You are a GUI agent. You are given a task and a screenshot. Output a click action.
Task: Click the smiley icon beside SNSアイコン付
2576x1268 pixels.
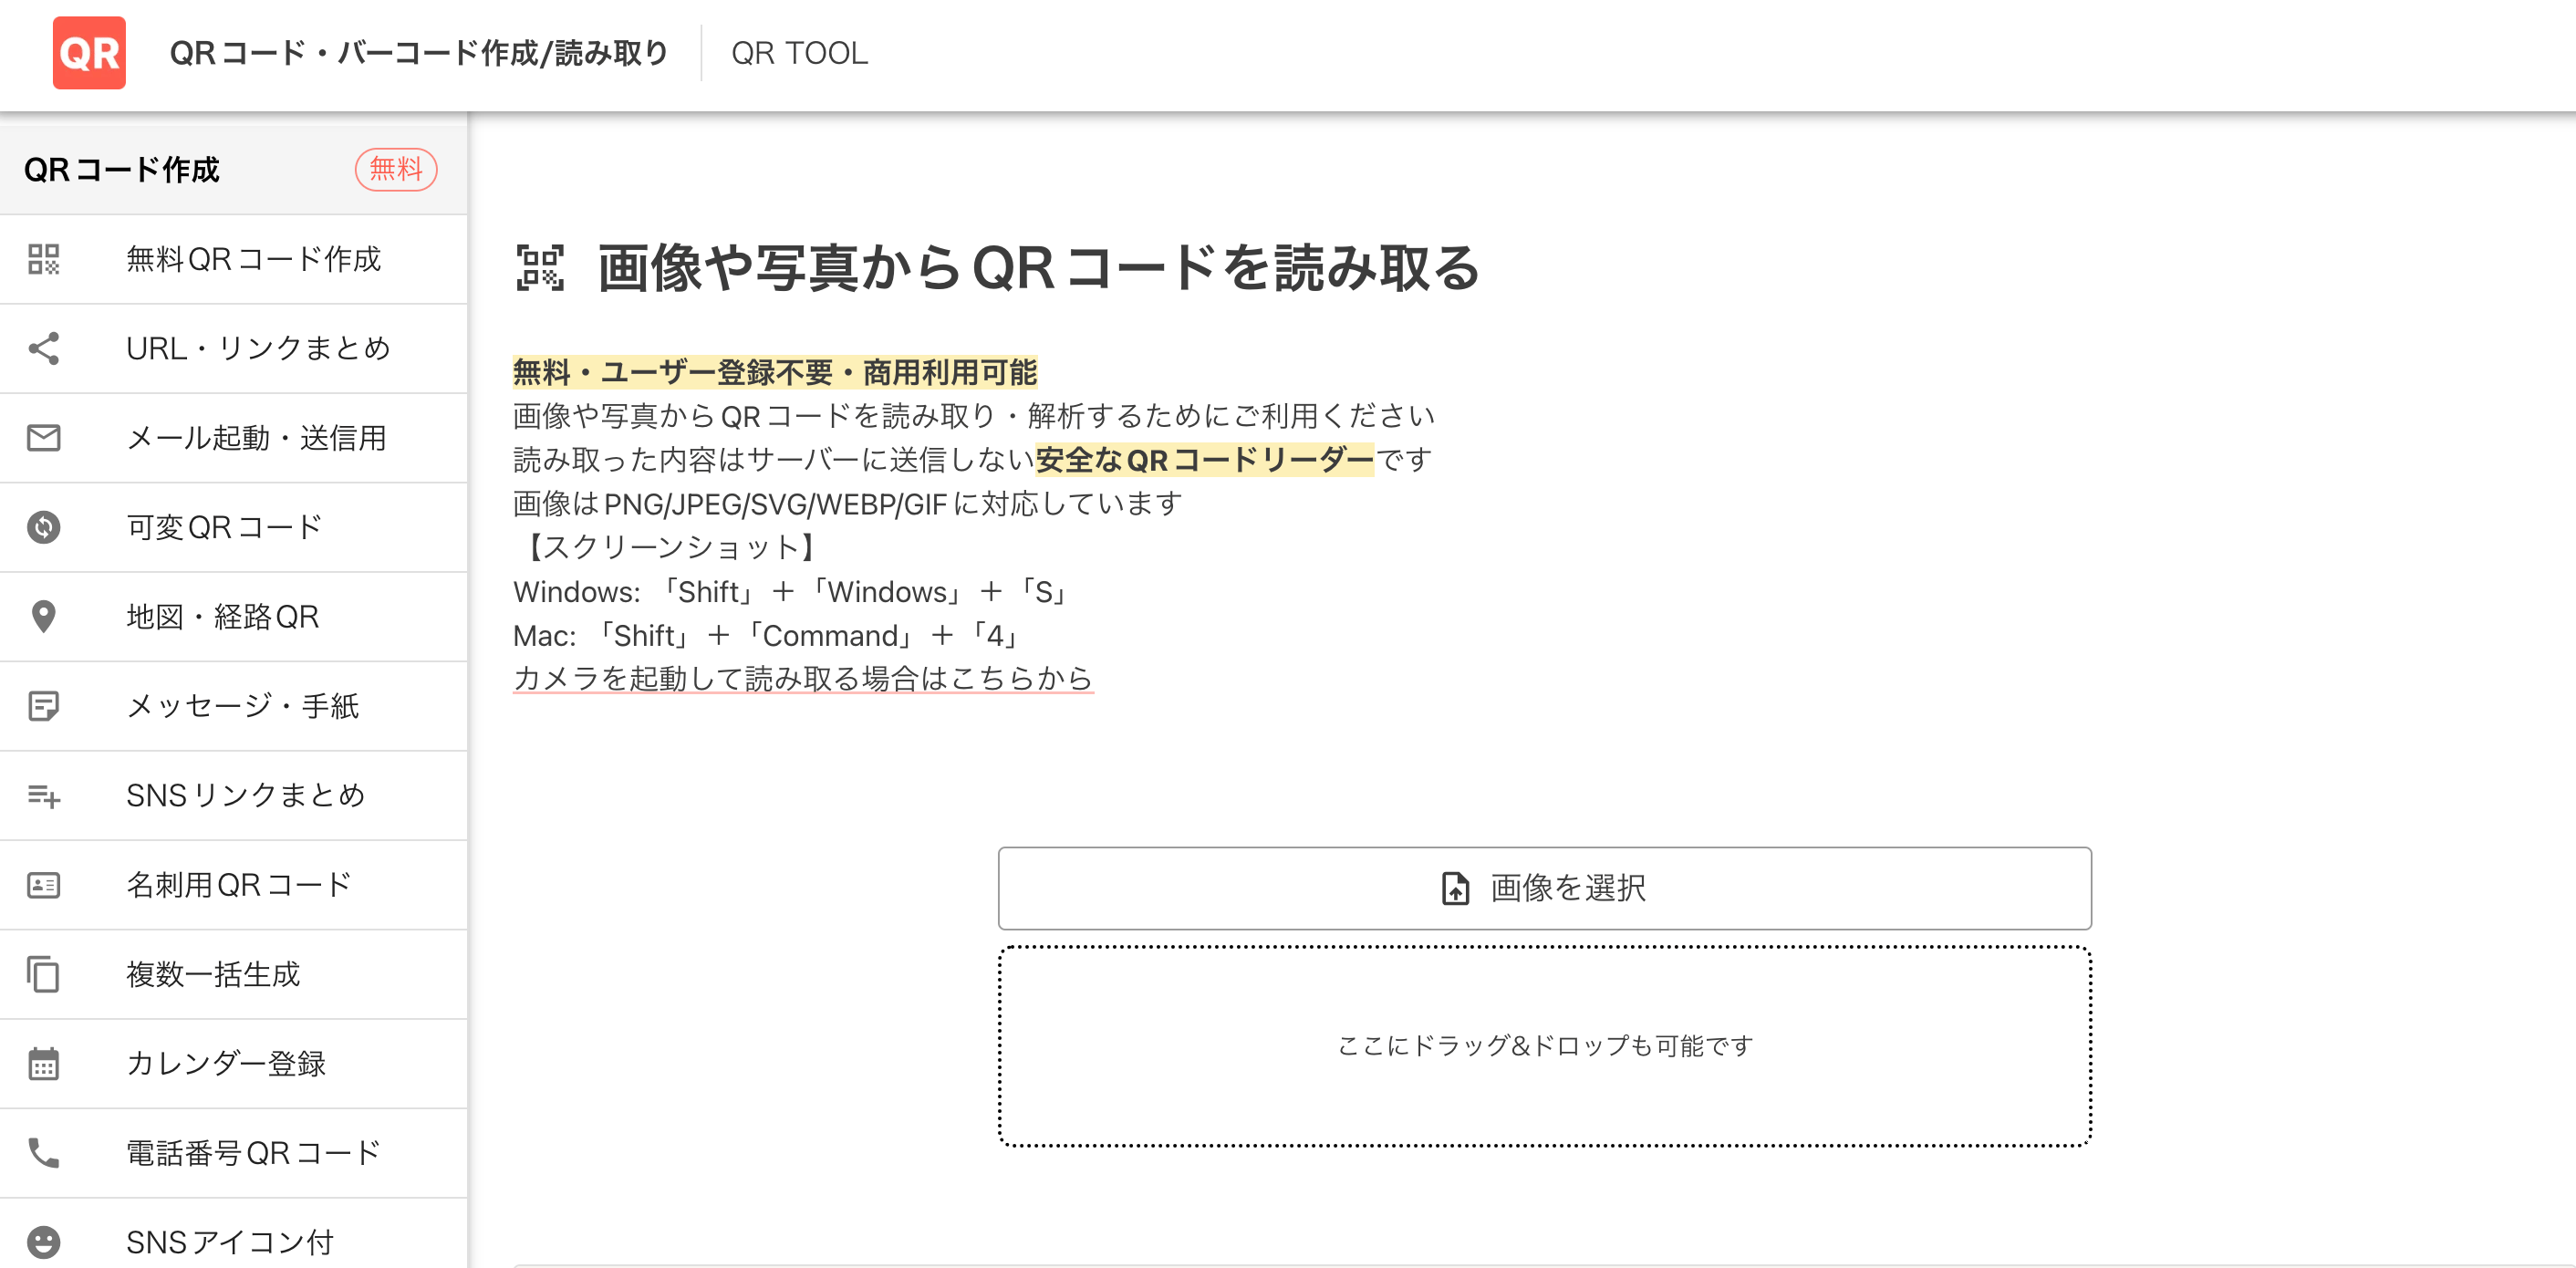pyautogui.click(x=45, y=1242)
